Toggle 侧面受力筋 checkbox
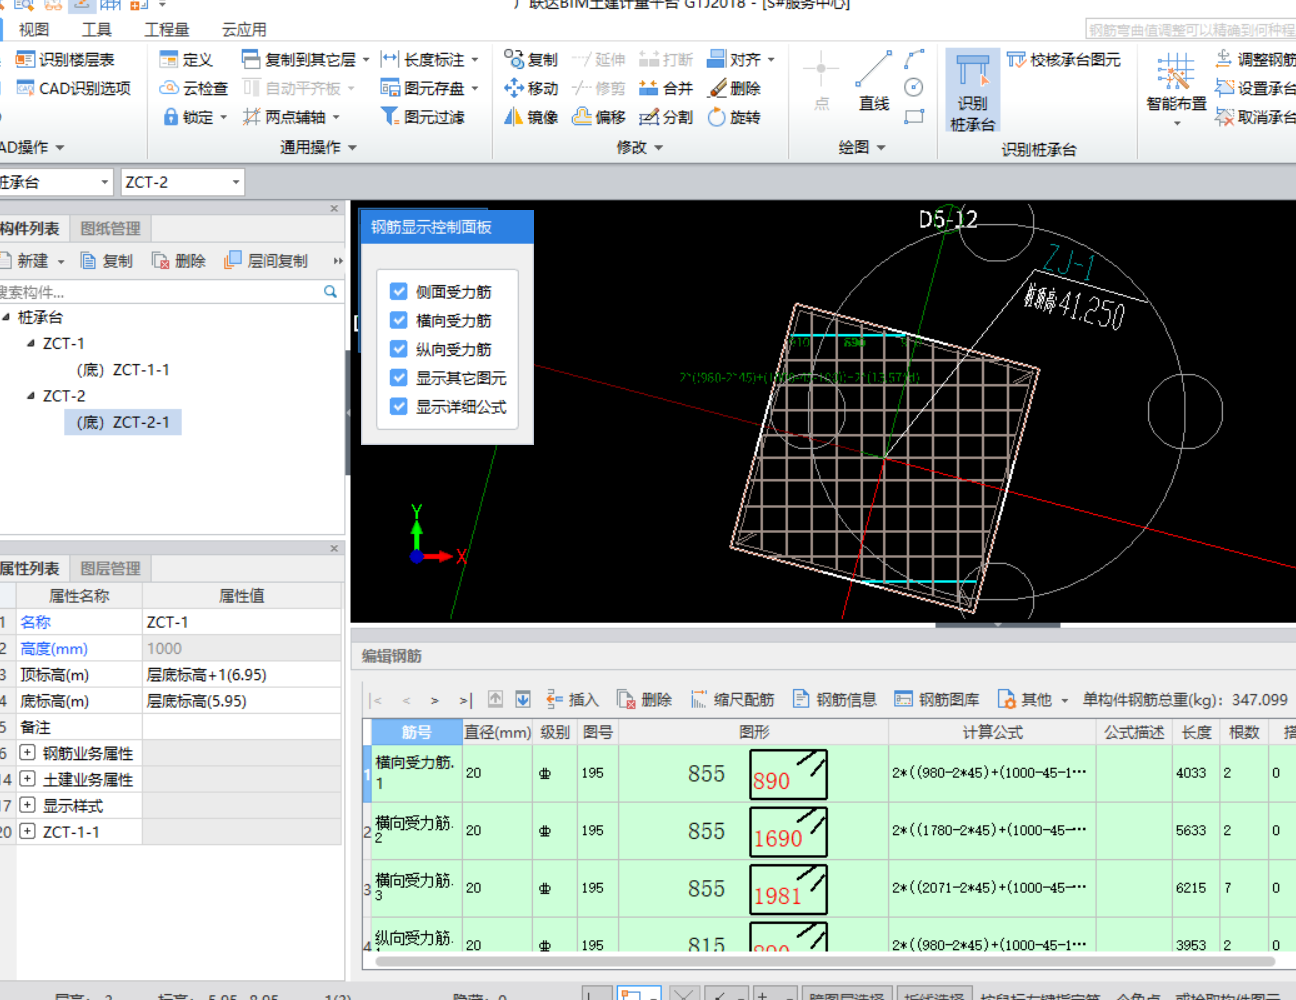 (399, 291)
